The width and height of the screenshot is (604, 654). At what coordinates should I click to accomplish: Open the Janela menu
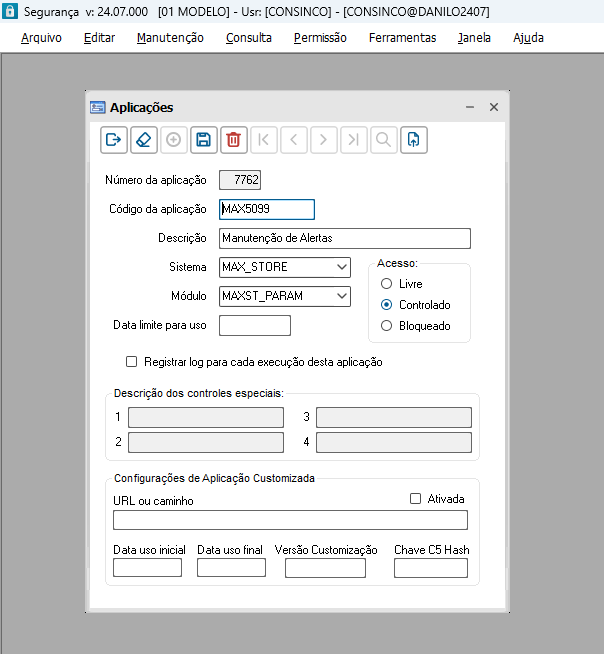click(x=474, y=38)
